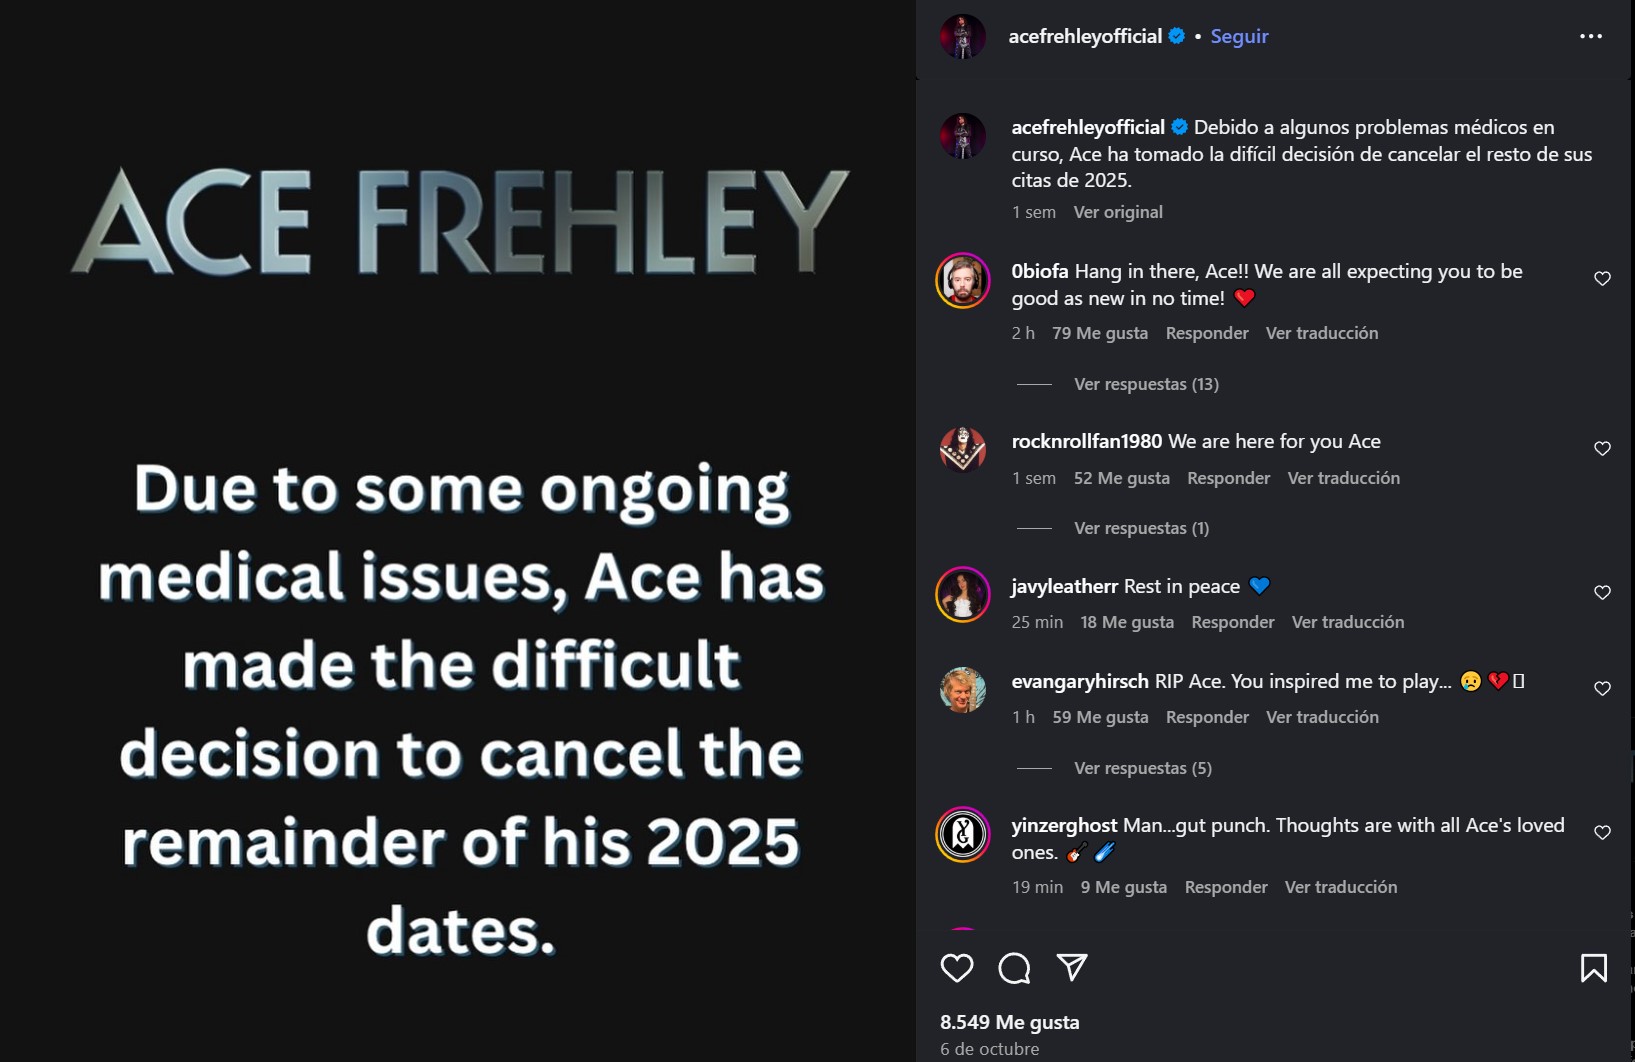Open the acefrehleyofficial profile picture in header
Screen dimensions: 1635x1062
[x=963, y=37]
